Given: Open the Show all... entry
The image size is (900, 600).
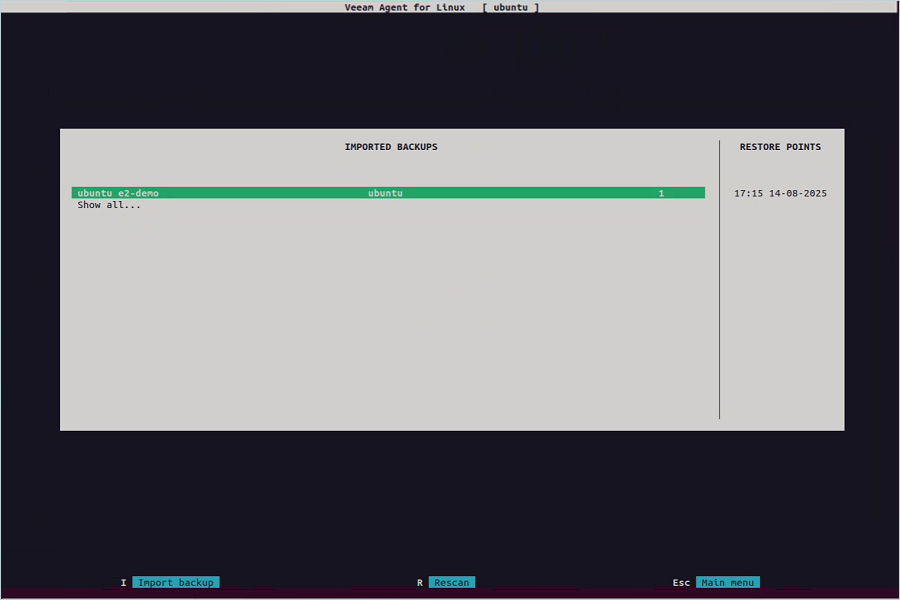Looking at the screenshot, I should [108, 205].
